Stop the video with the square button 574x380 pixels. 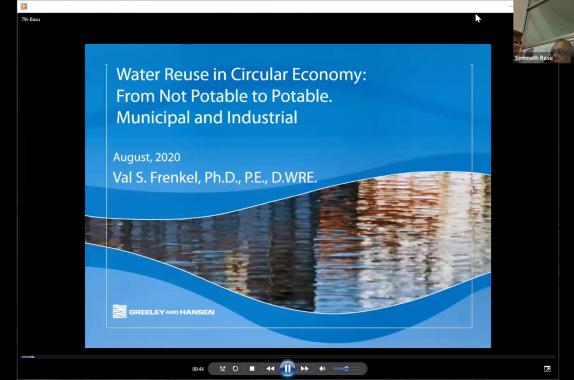252,369
